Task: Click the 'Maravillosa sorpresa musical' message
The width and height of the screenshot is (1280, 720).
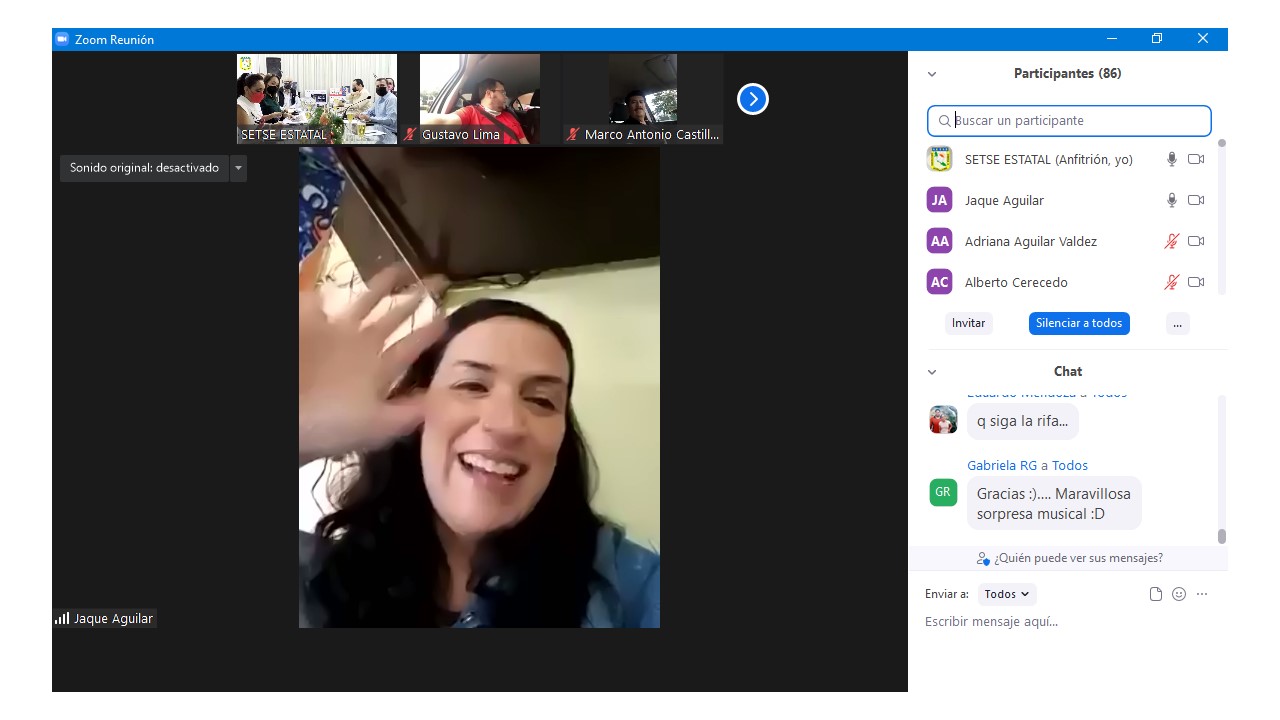Action: [x=1054, y=504]
